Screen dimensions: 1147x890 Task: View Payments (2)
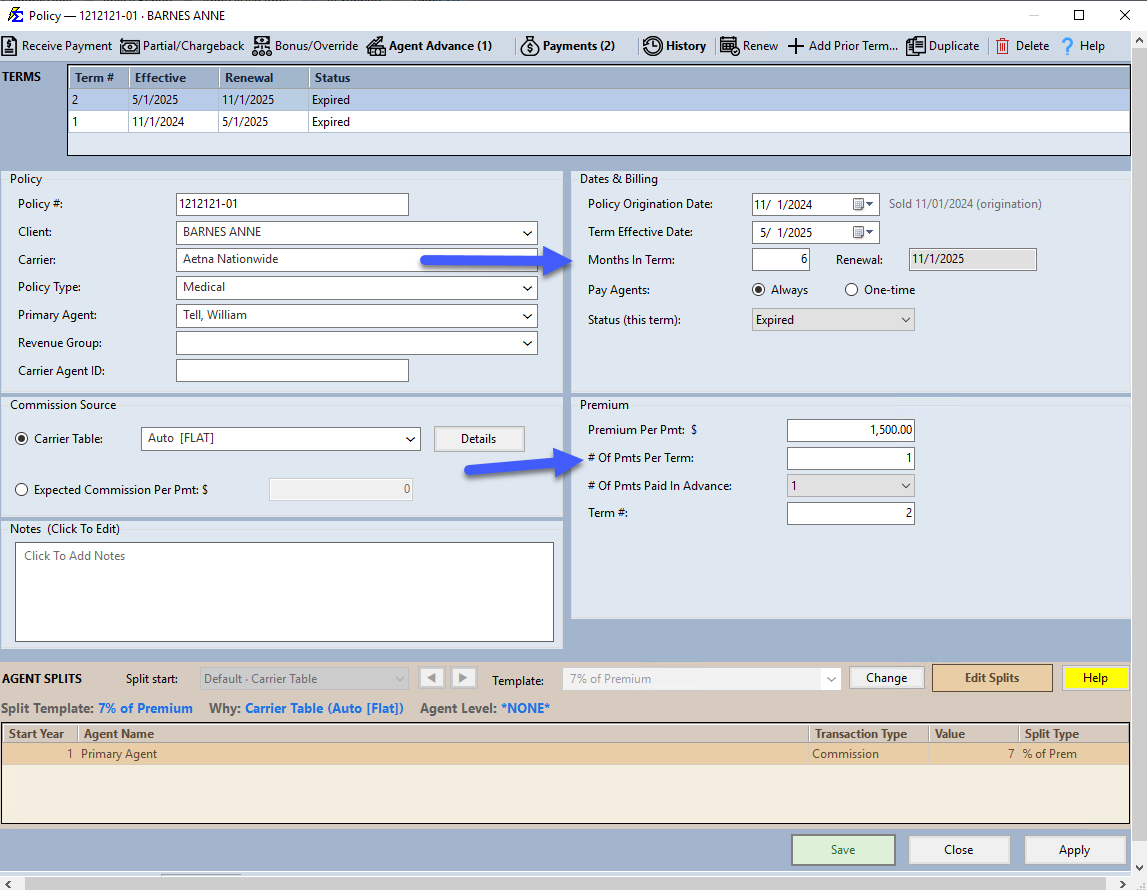tap(568, 46)
